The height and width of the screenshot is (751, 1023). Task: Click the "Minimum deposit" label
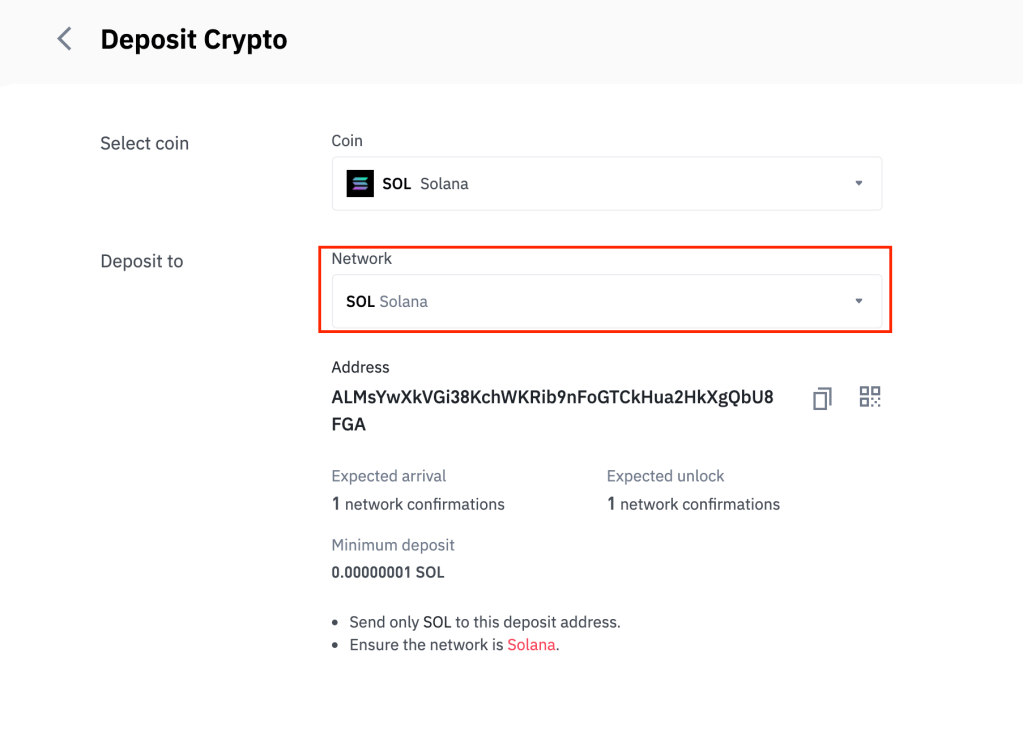pyautogui.click(x=393, y=545)
